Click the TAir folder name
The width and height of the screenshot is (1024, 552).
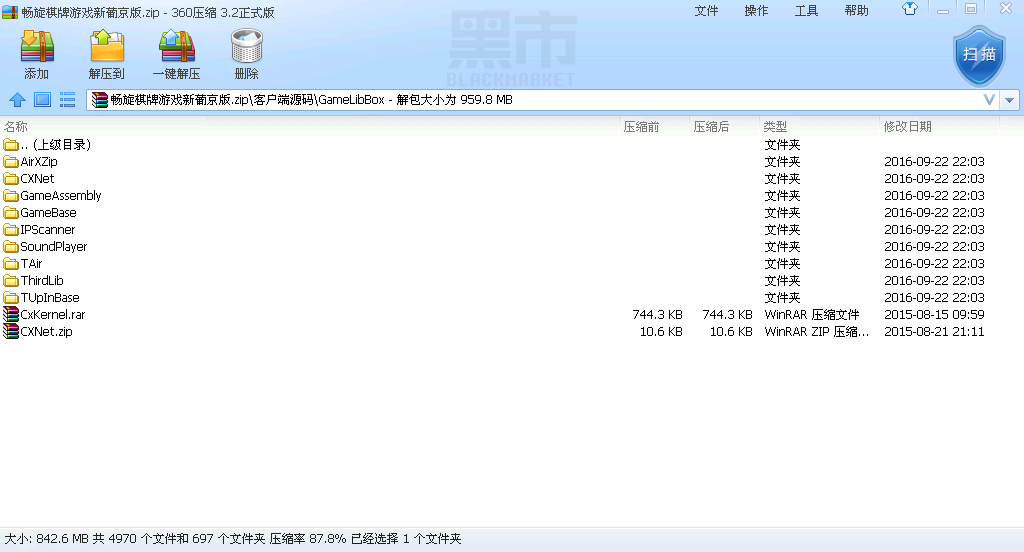(x=31, y=263)
